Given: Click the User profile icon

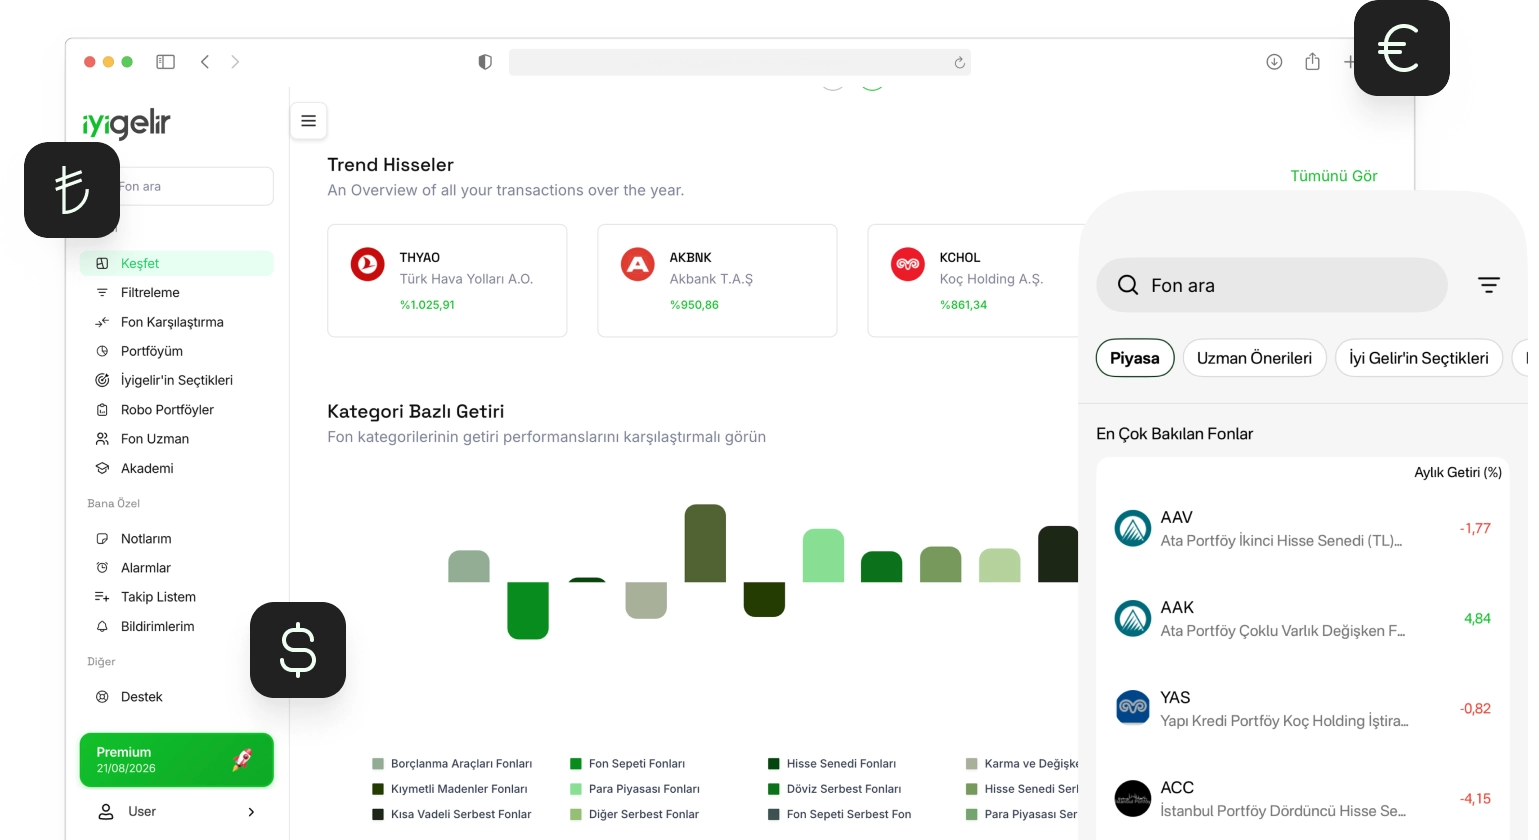Looking at the screenshot, I should [x=106, y=812].
